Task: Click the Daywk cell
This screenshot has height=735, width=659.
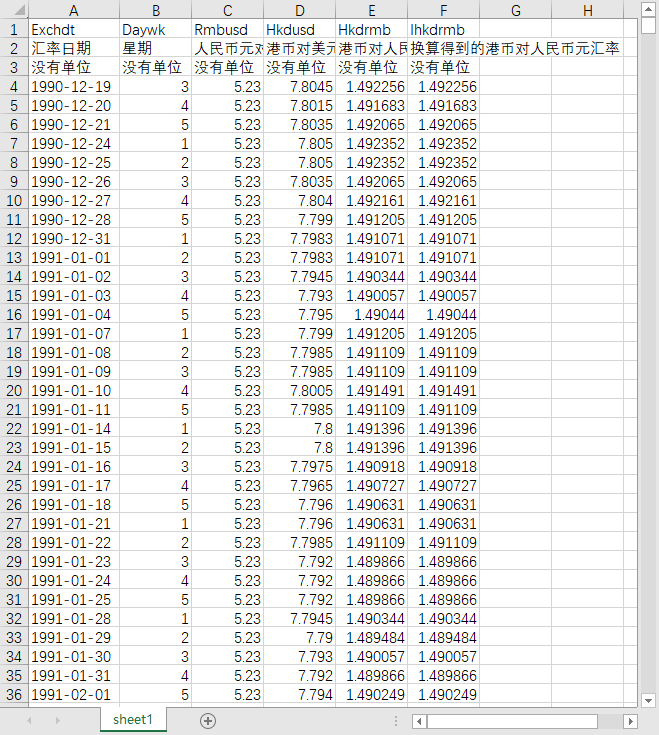Action: pyautogui.click(x=156, y=30)
